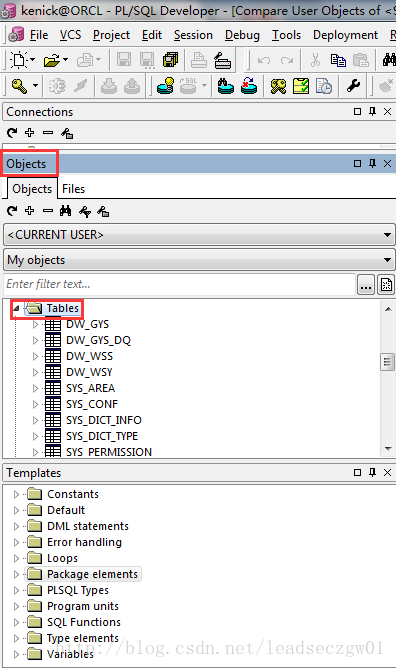Click the Print Setup printer icon
The width and height of the screenshot is (396, 668).
(222, 60)
